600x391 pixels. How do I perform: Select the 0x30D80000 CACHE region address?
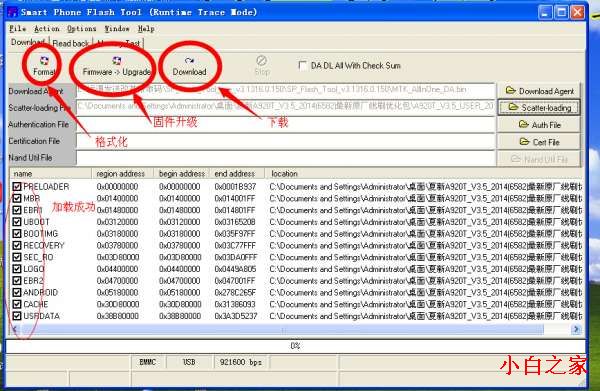pyautogui.click(x=118, y=305)
